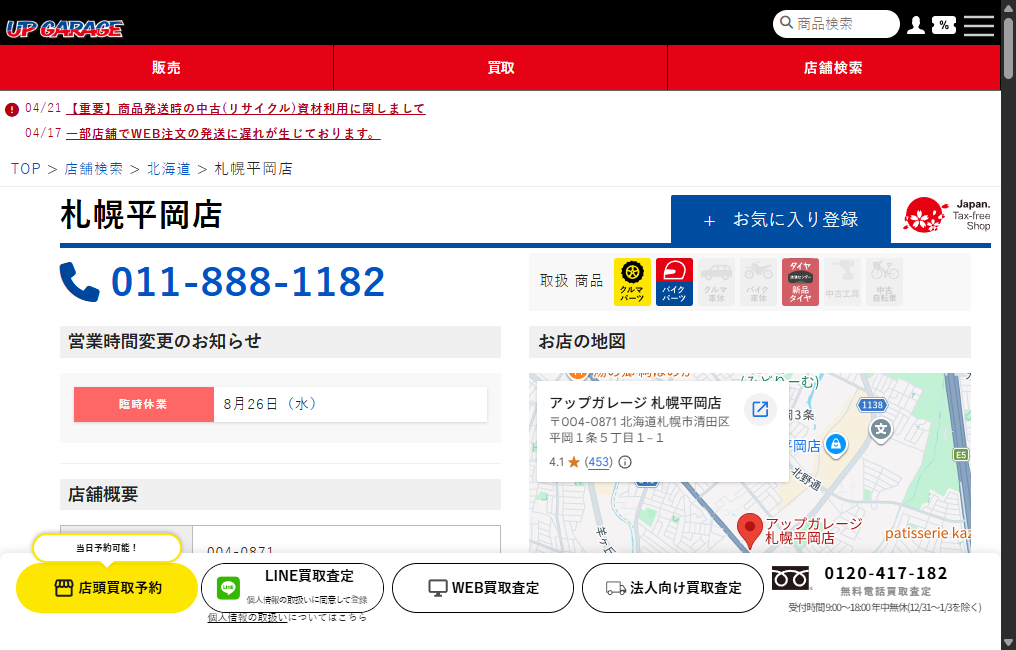The image size is (1016, 650).
Task: Open 453 reviews link on map card
Action: [x=599, y=462]
